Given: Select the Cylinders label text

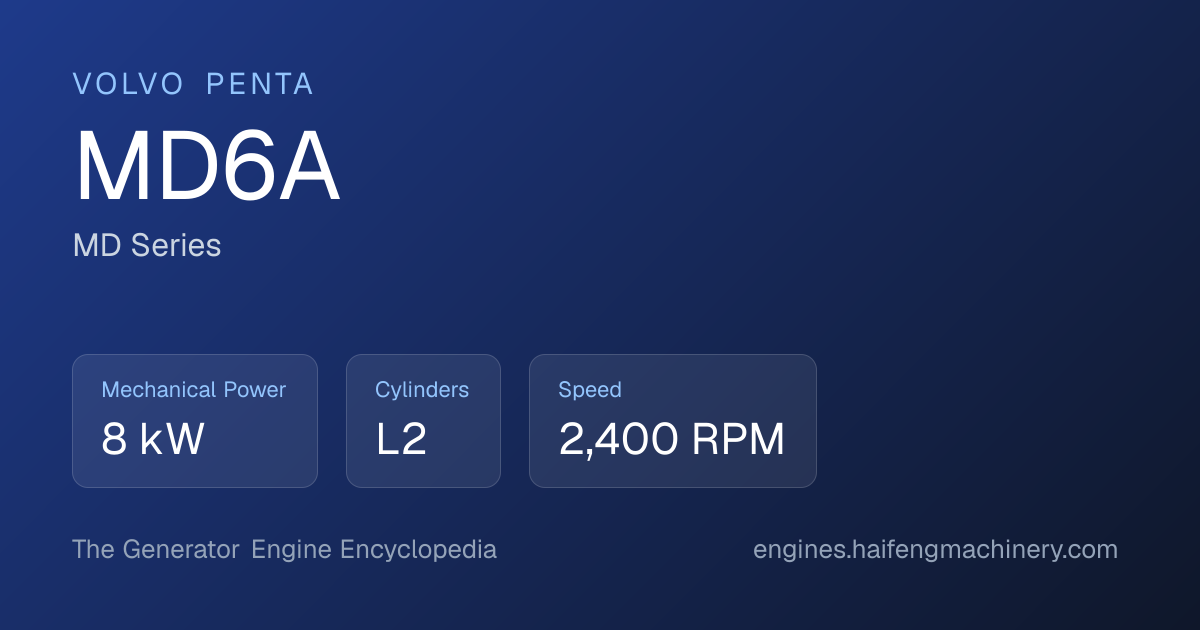Looking at the screenshot, I should point(422,390).
